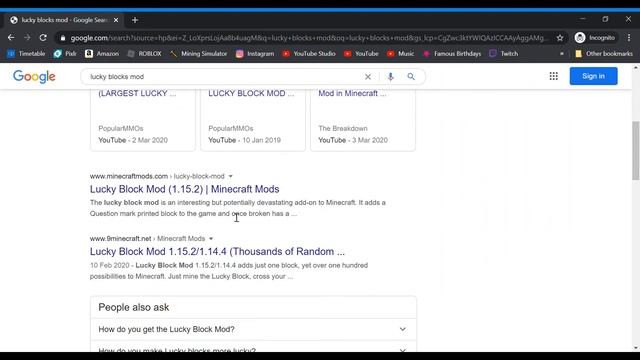Click the scrollbar down arrow

(636, 348)
